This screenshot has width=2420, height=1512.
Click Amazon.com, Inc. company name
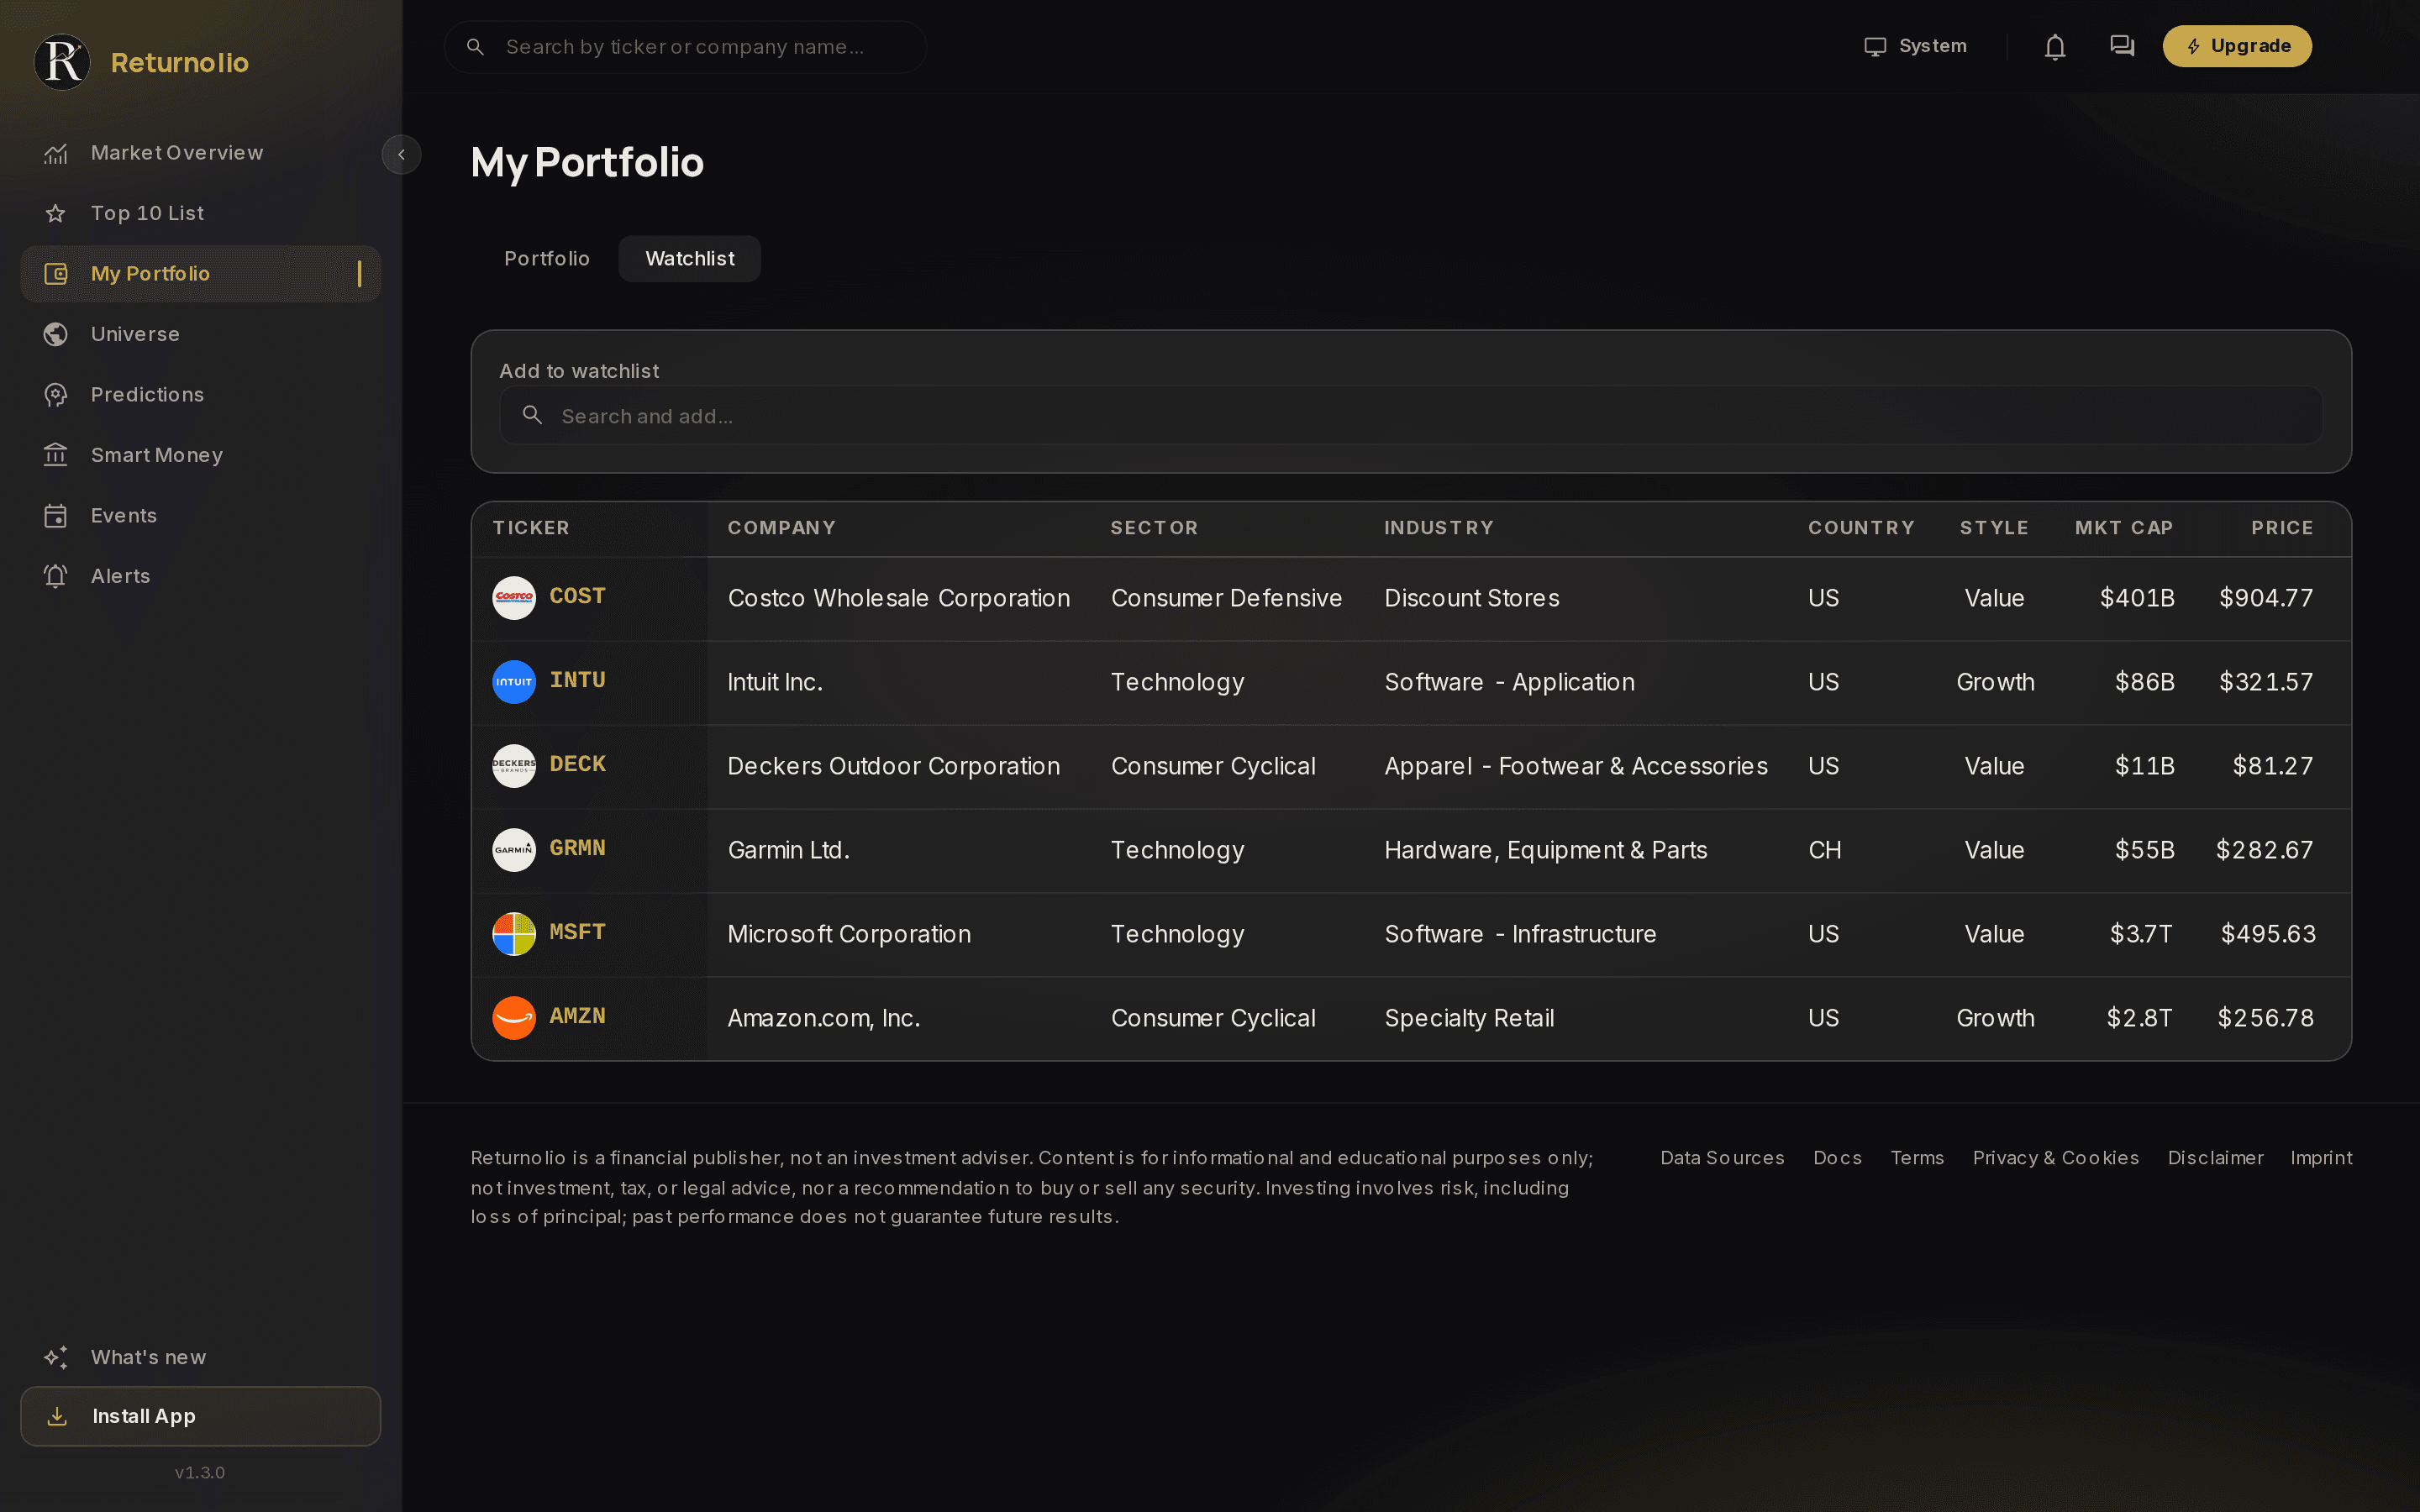[x=824, y=1018]
